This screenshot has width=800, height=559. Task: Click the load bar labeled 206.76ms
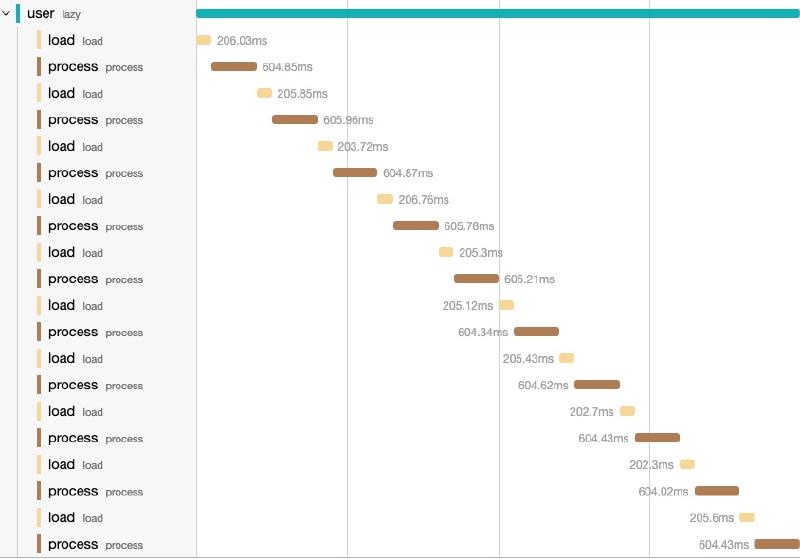[x=385, y=199]
